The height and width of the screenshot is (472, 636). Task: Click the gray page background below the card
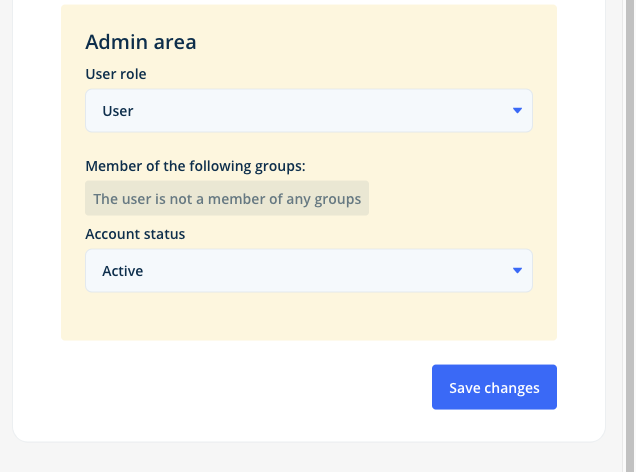[309, 457]
